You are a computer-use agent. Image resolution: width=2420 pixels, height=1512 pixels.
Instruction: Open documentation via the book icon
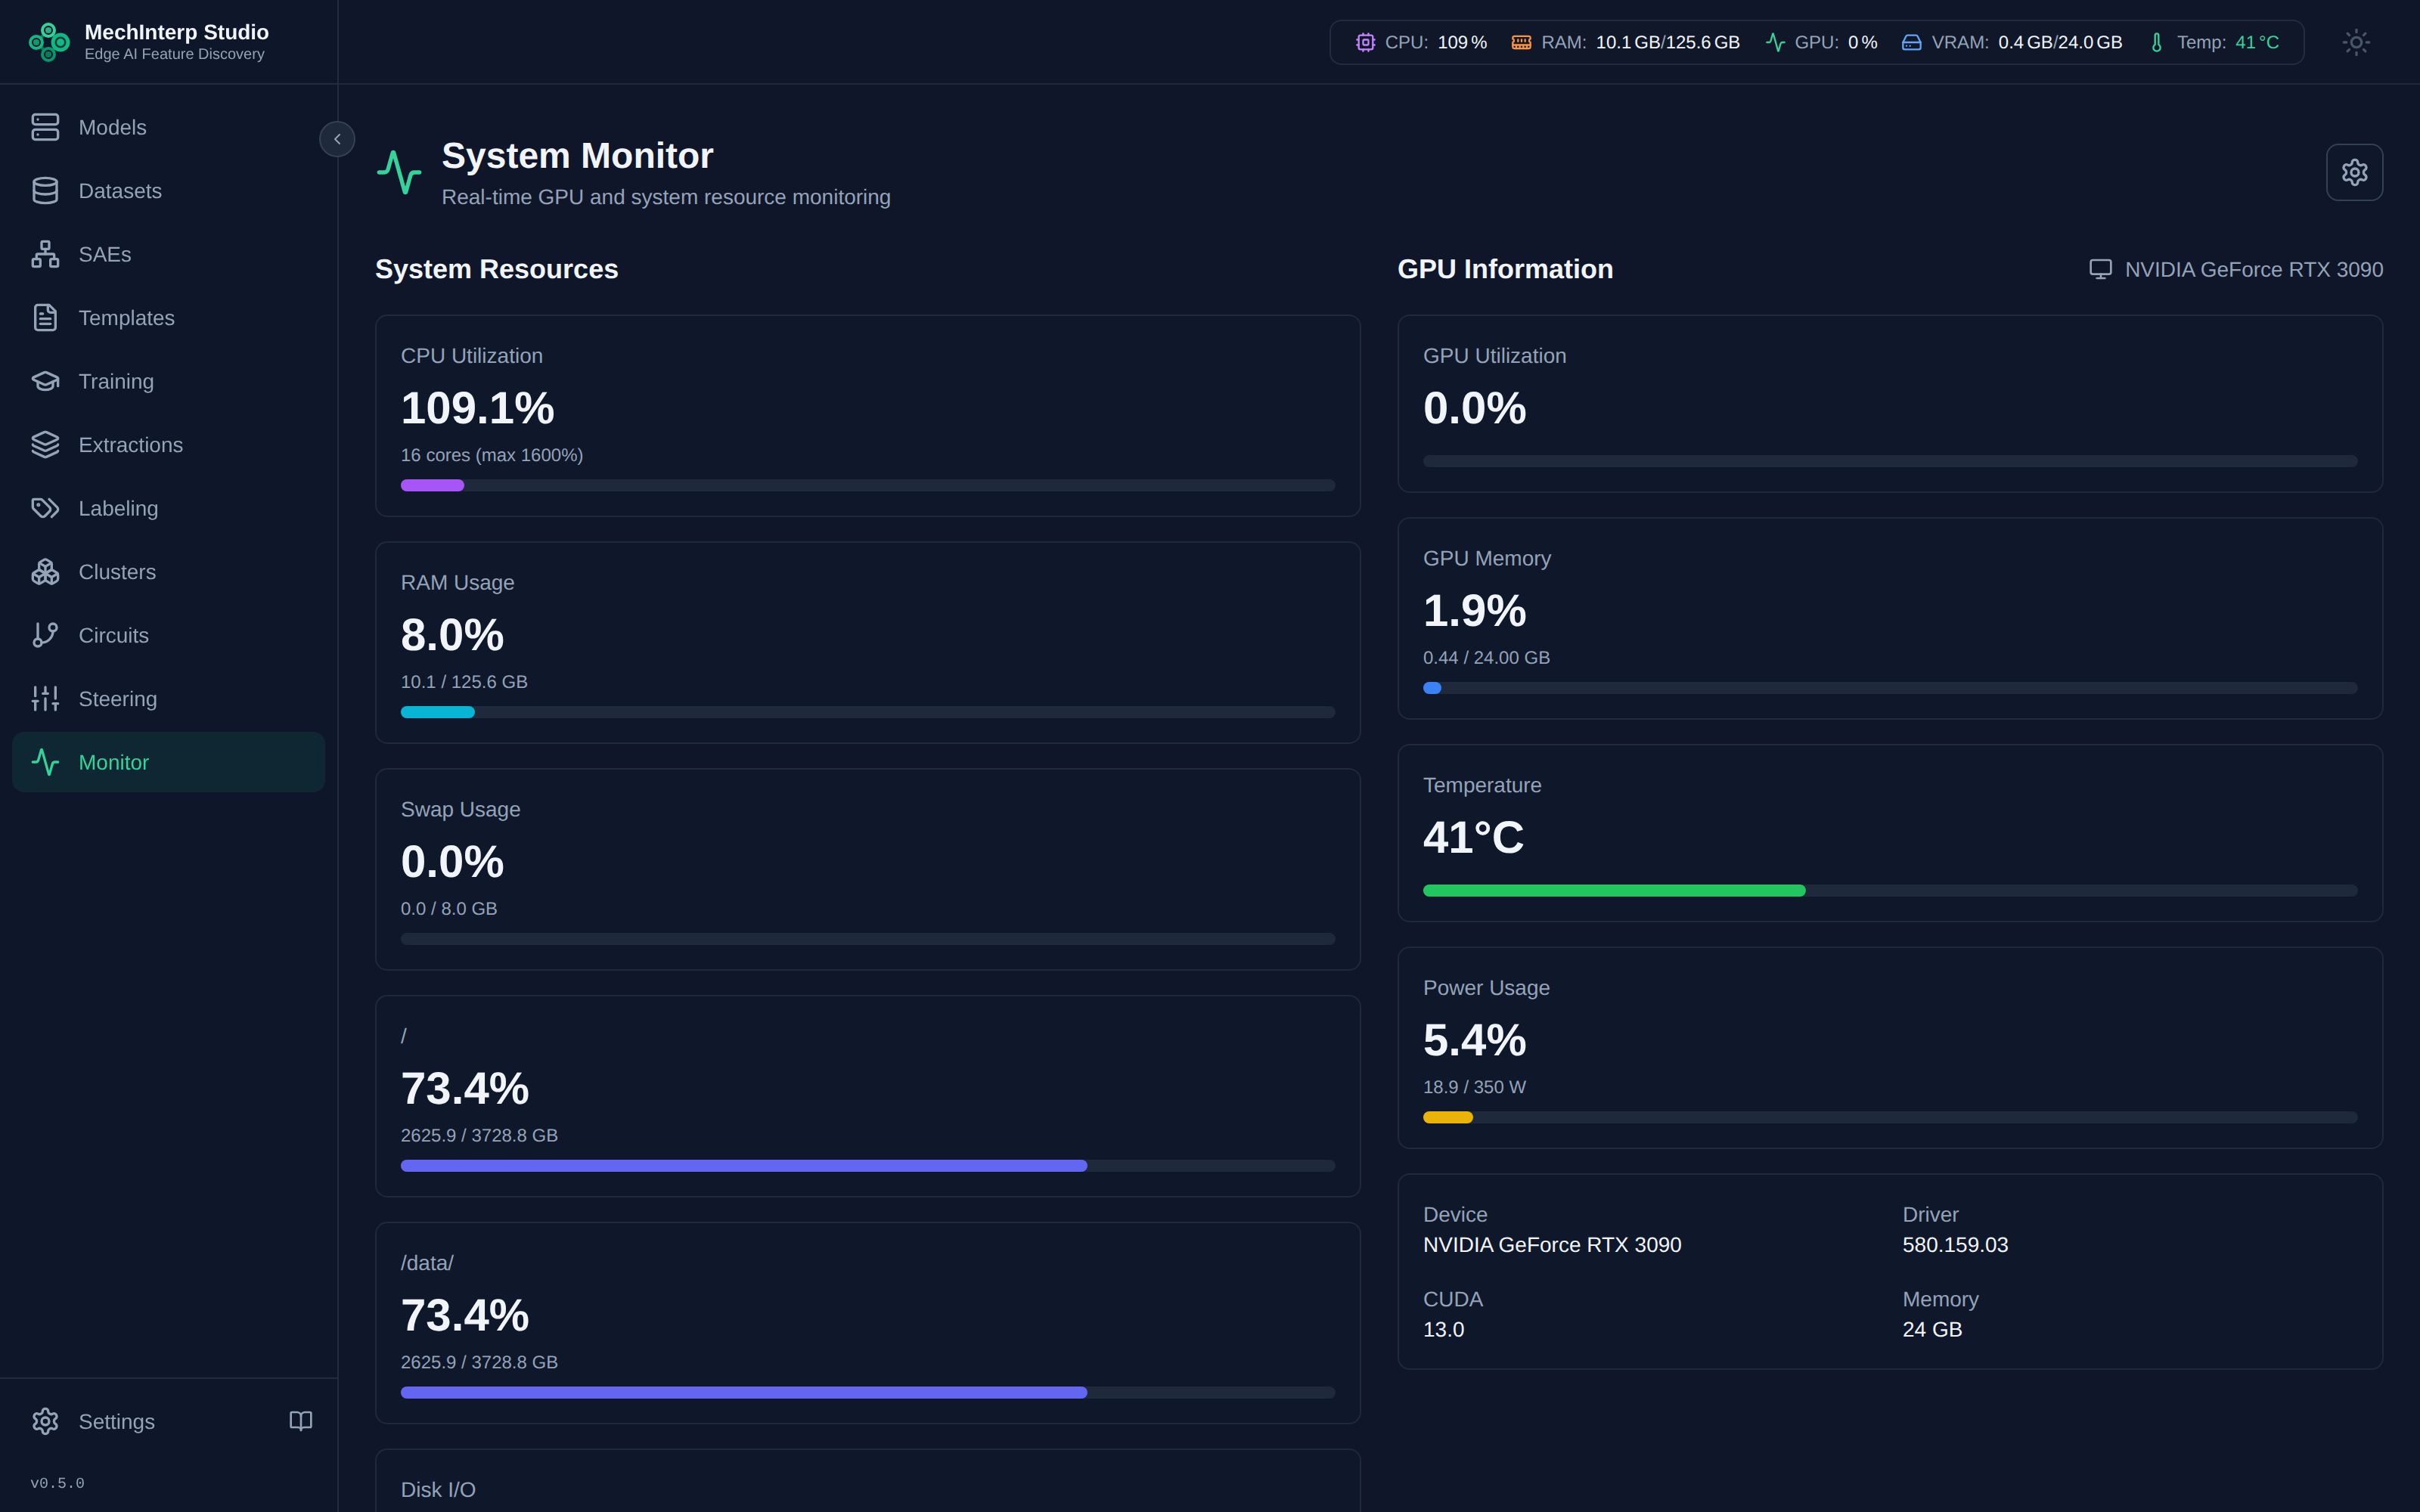click(x=301, y=1421)
